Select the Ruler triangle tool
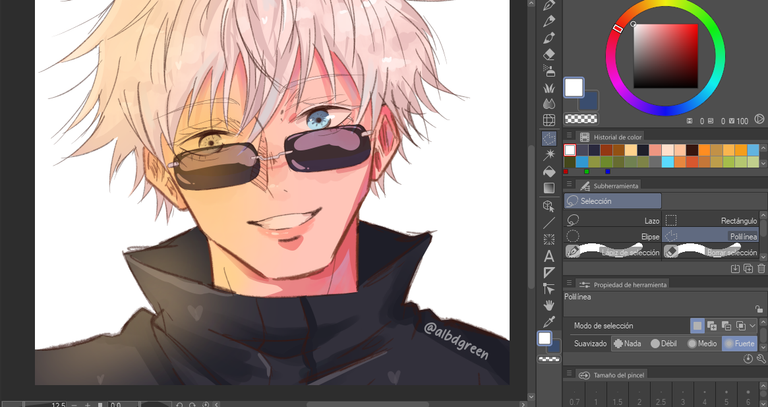 point(549,272)
